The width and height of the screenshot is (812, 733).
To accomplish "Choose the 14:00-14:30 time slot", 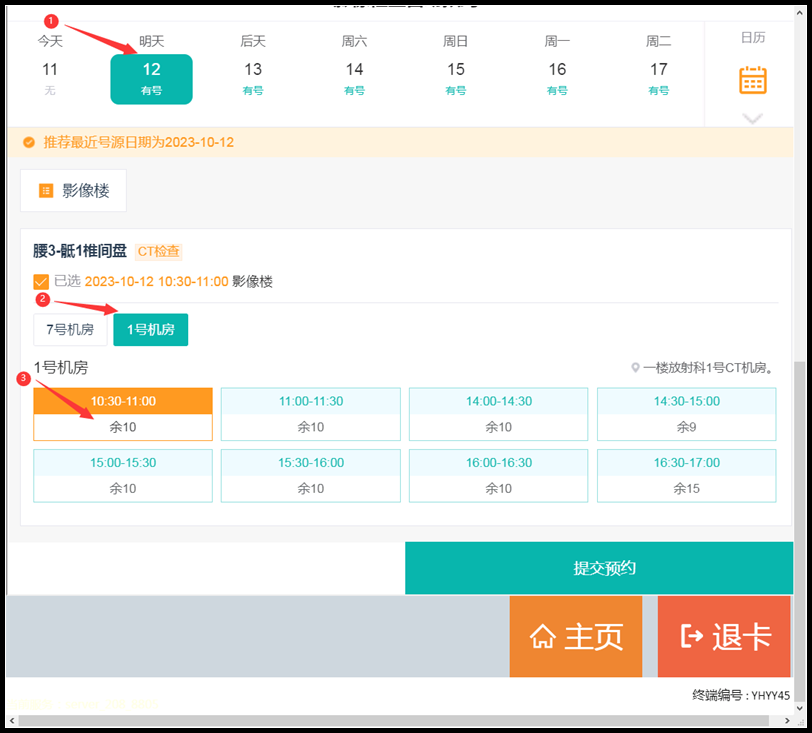I will (498, 413).
